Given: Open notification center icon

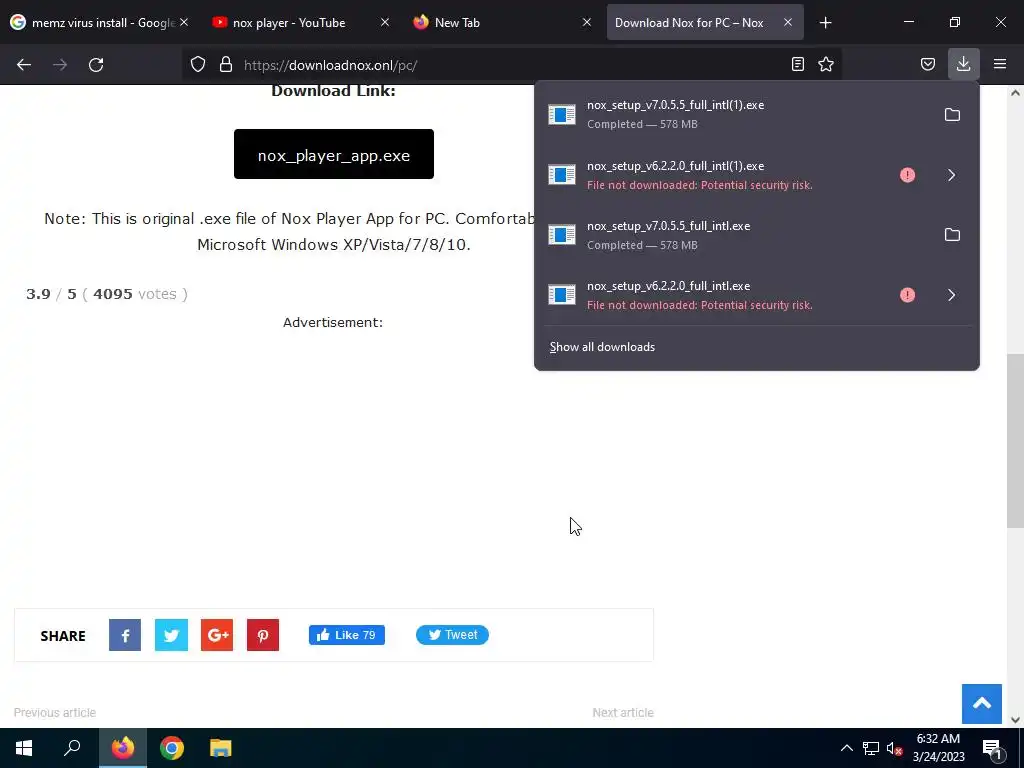Looking at the screenshot, I should [x=993, y=748].
